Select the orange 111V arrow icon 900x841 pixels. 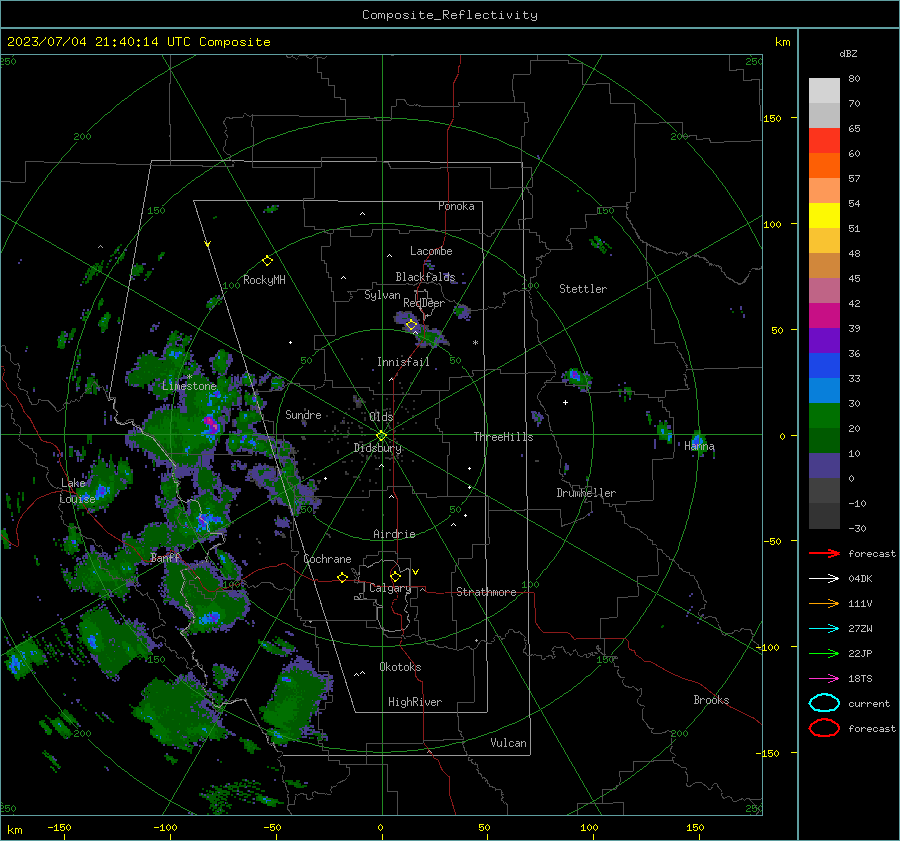point(824,603)
